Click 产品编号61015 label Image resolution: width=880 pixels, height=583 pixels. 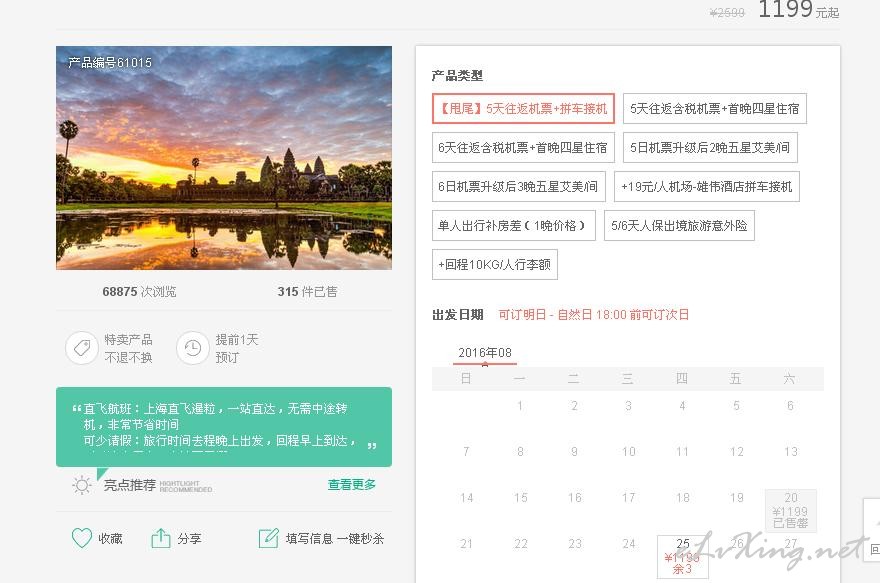[110, 62]
